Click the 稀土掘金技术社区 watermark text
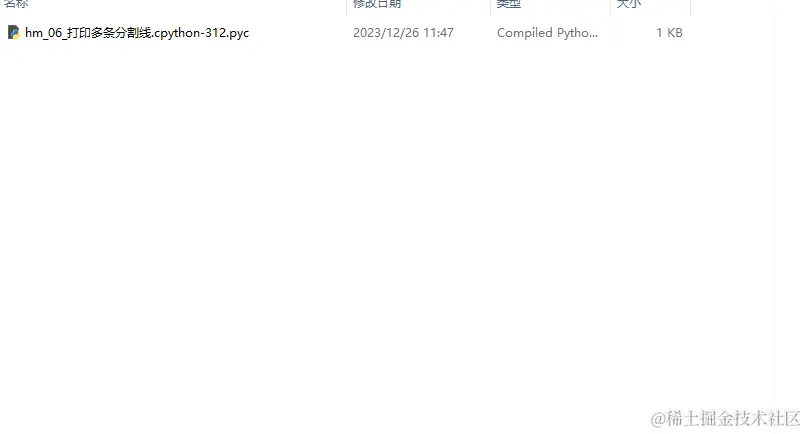The height and width of the screenshot is (434, 807). coord(733,419)
